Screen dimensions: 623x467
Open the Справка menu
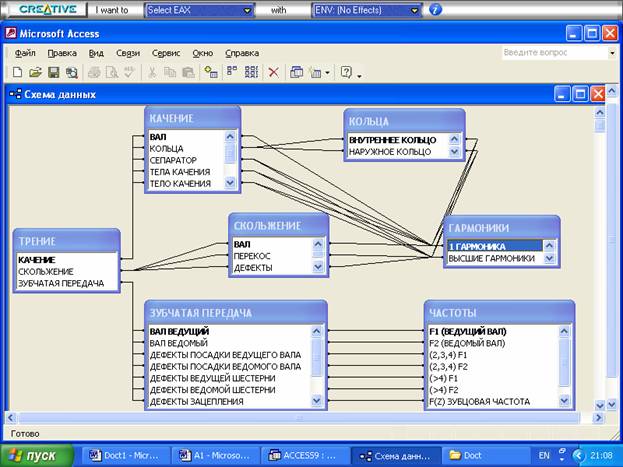[242, 53]
